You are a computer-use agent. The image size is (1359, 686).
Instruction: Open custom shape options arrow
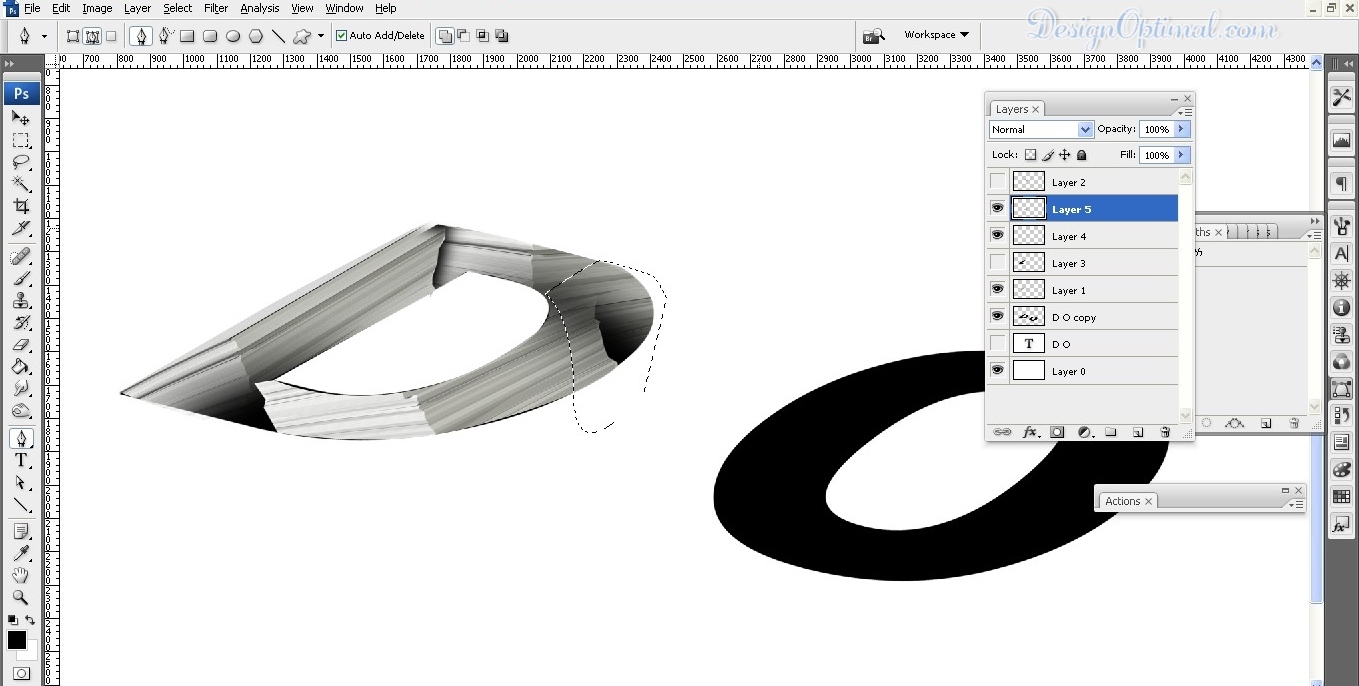coord(321,36)
